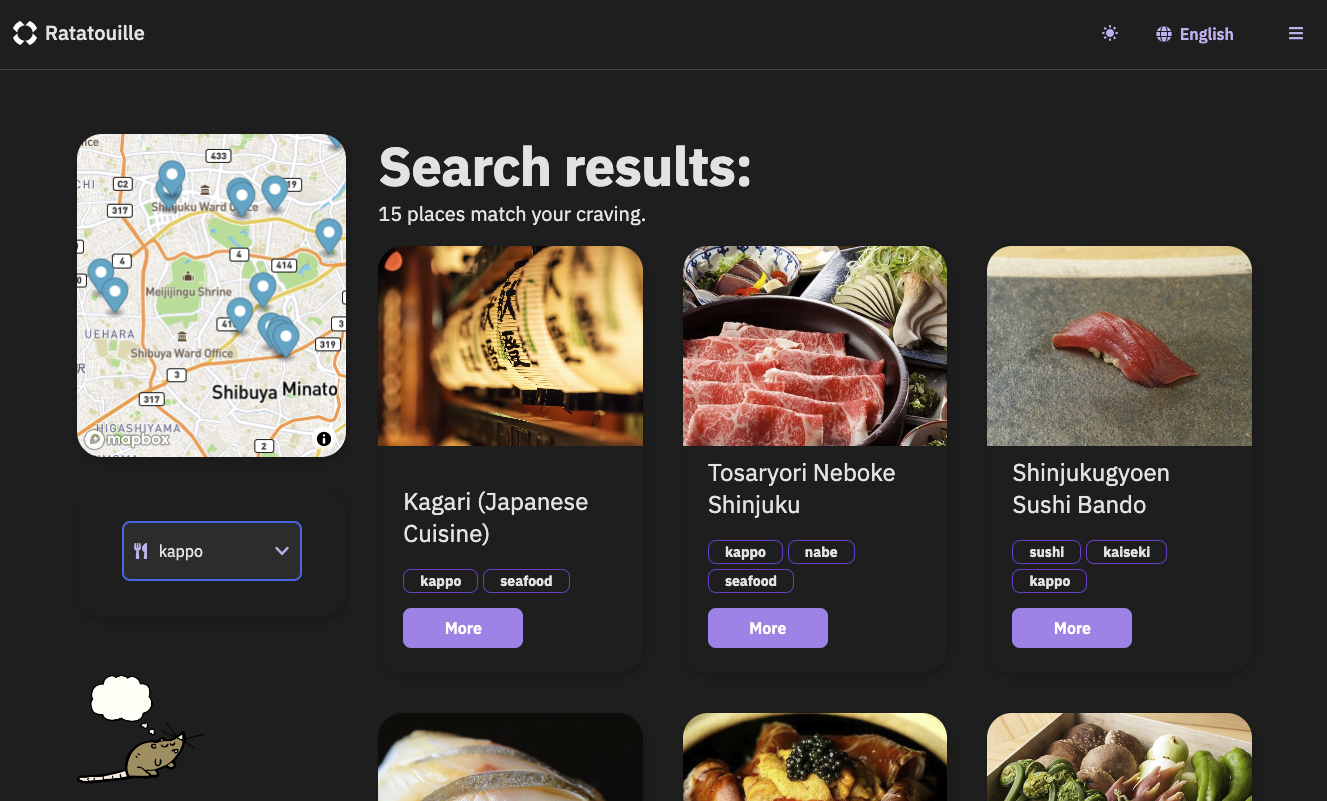Image resolution: width=1327 pixels, height=801 pixels.
Task: Click the Ratatouille logo icon
Action: (25, 32)
